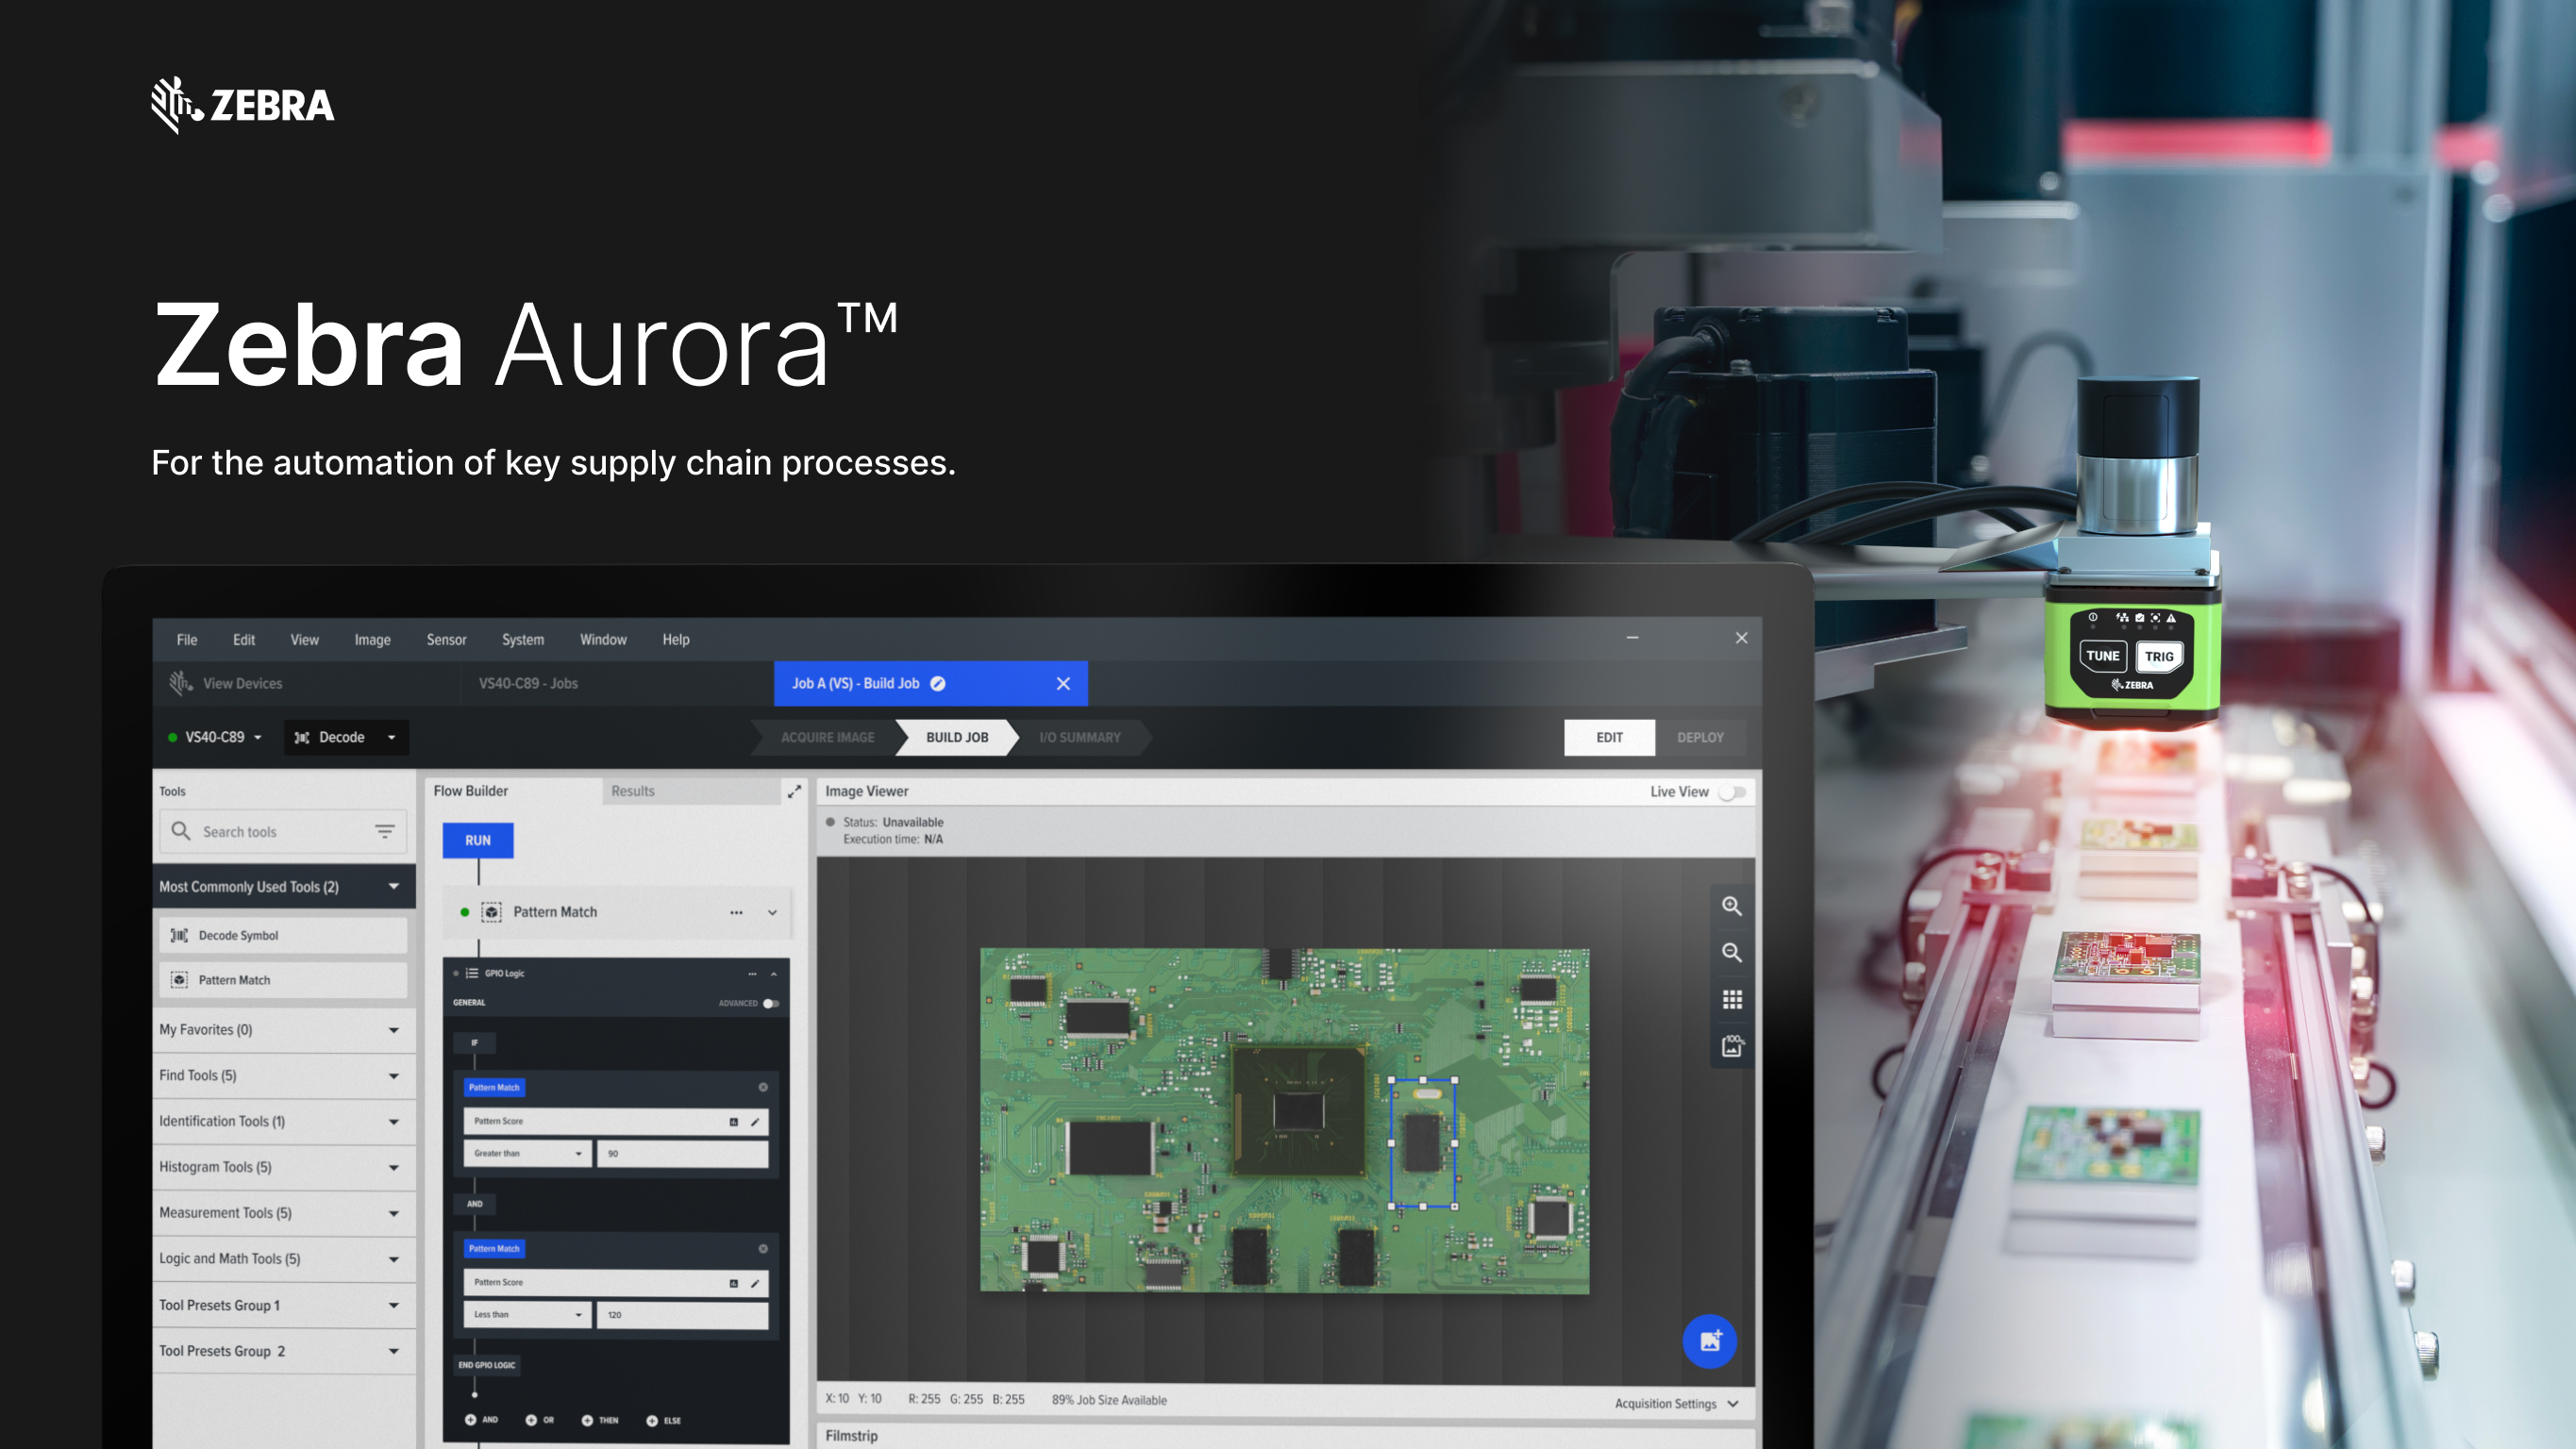The height and width of the screenshot is (1449, 2576).
Task: Click chart icon in second Pattern Score field
Action: point(734,1282)
